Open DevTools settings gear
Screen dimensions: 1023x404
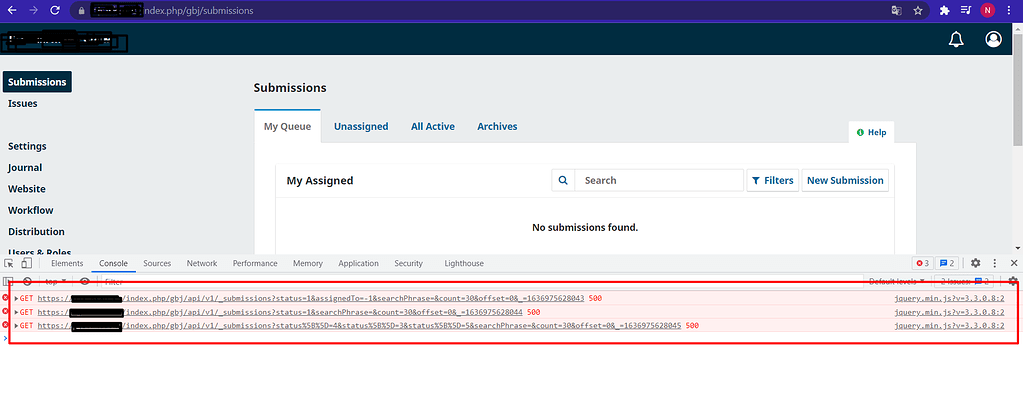pyautogui.click(x=975, y=263)
